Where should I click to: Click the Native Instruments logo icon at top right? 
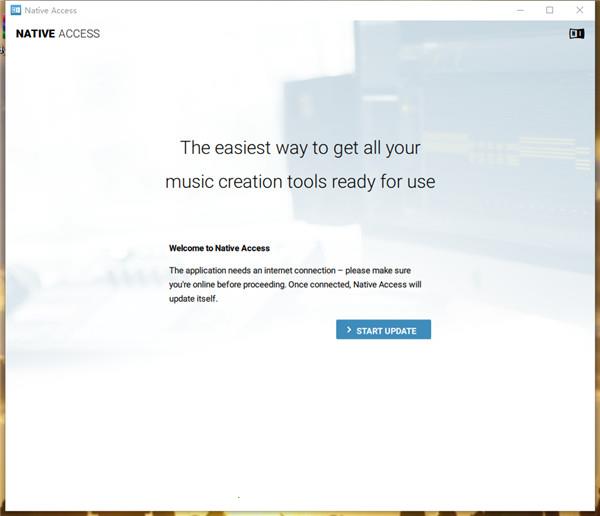point(576,34)
